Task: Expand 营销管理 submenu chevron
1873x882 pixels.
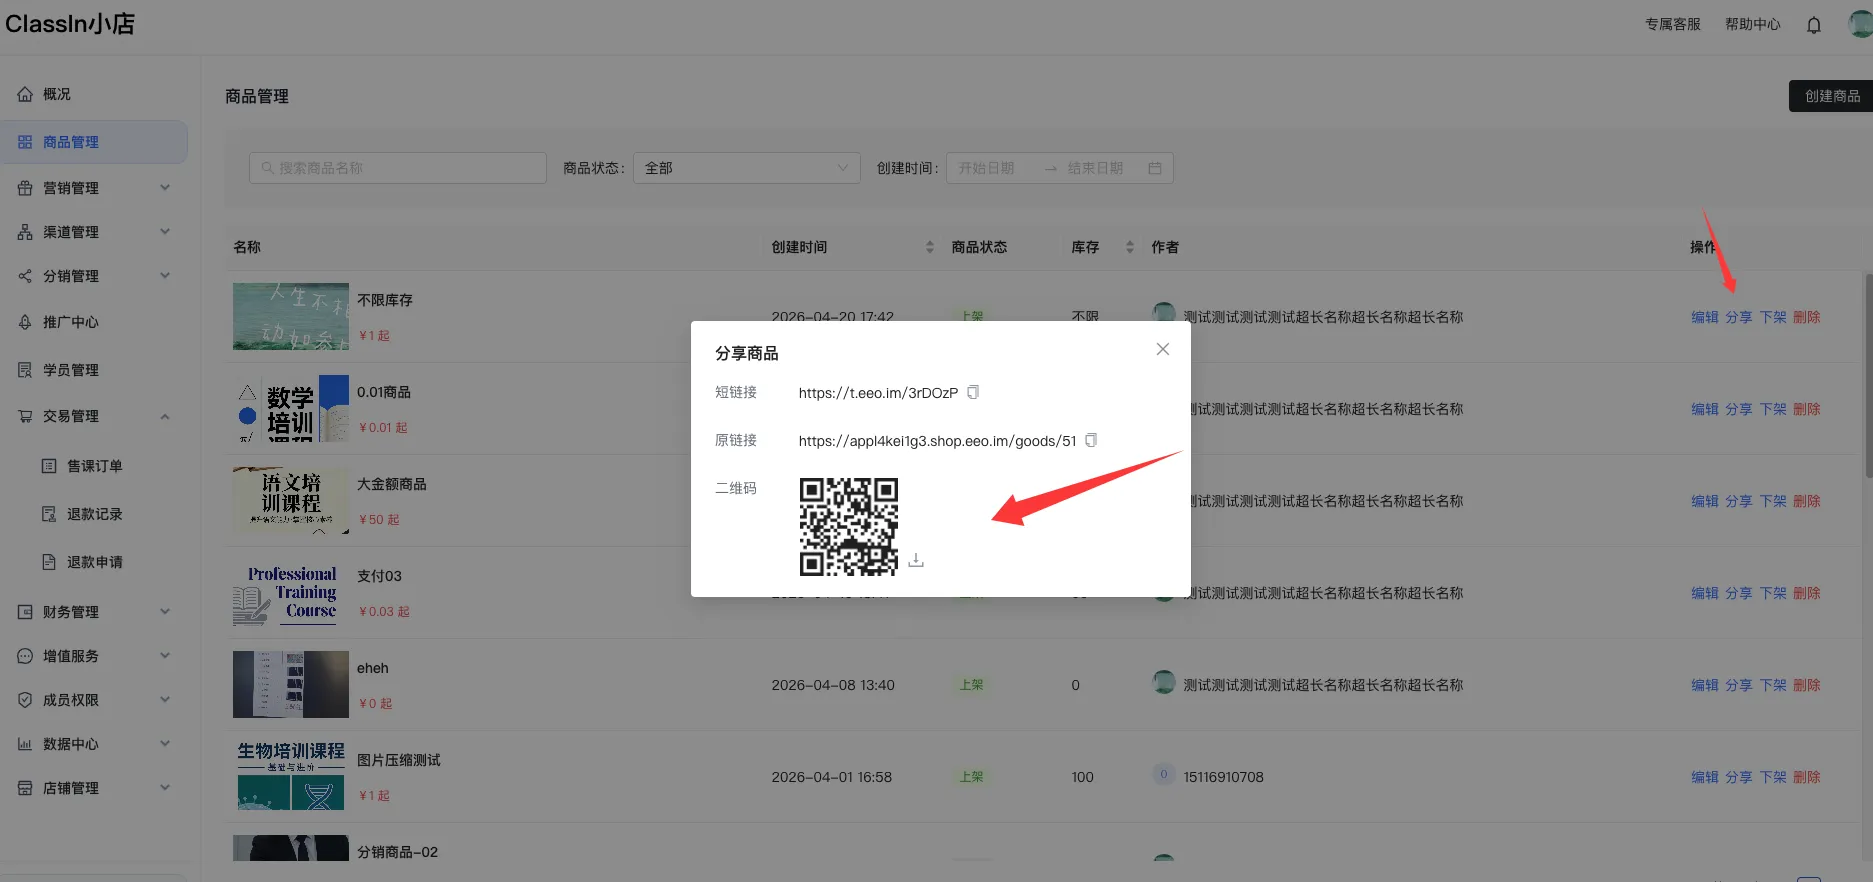Action: (x=165, y=188)
